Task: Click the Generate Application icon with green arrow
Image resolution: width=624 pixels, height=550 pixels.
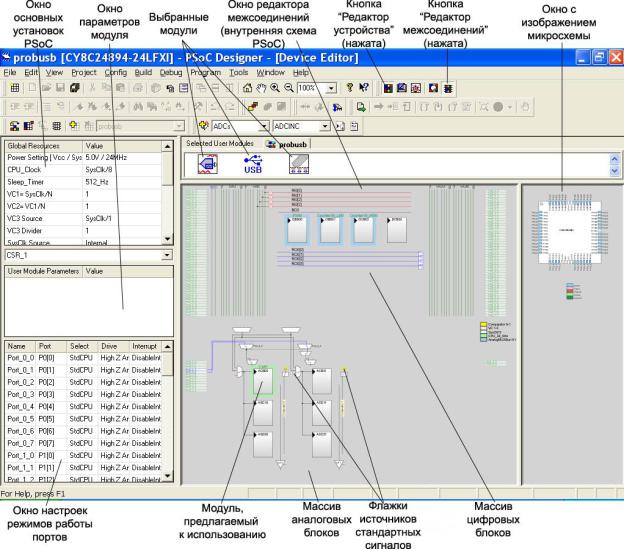Action: pos(361,107)
